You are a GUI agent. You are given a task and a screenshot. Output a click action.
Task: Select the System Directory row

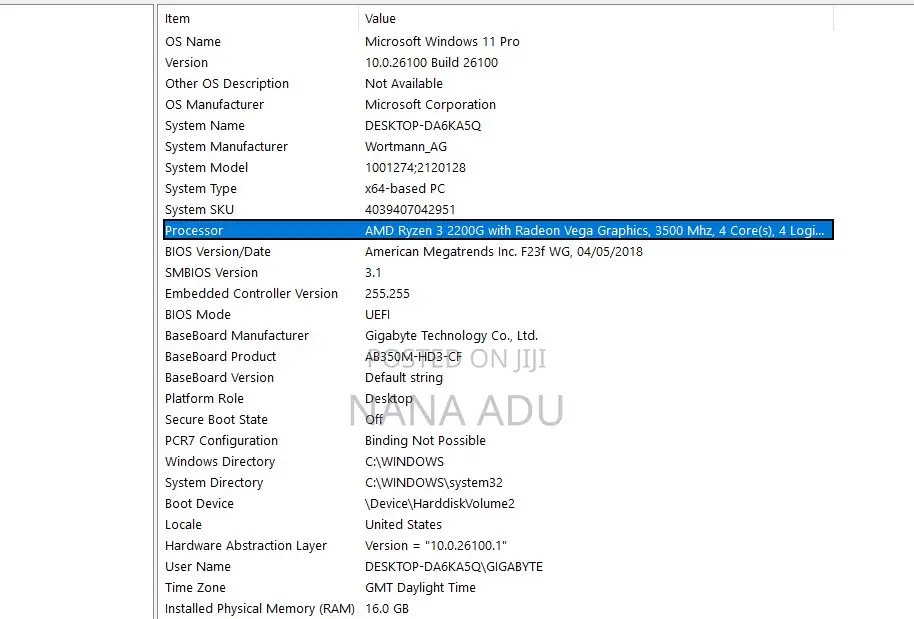498,483
